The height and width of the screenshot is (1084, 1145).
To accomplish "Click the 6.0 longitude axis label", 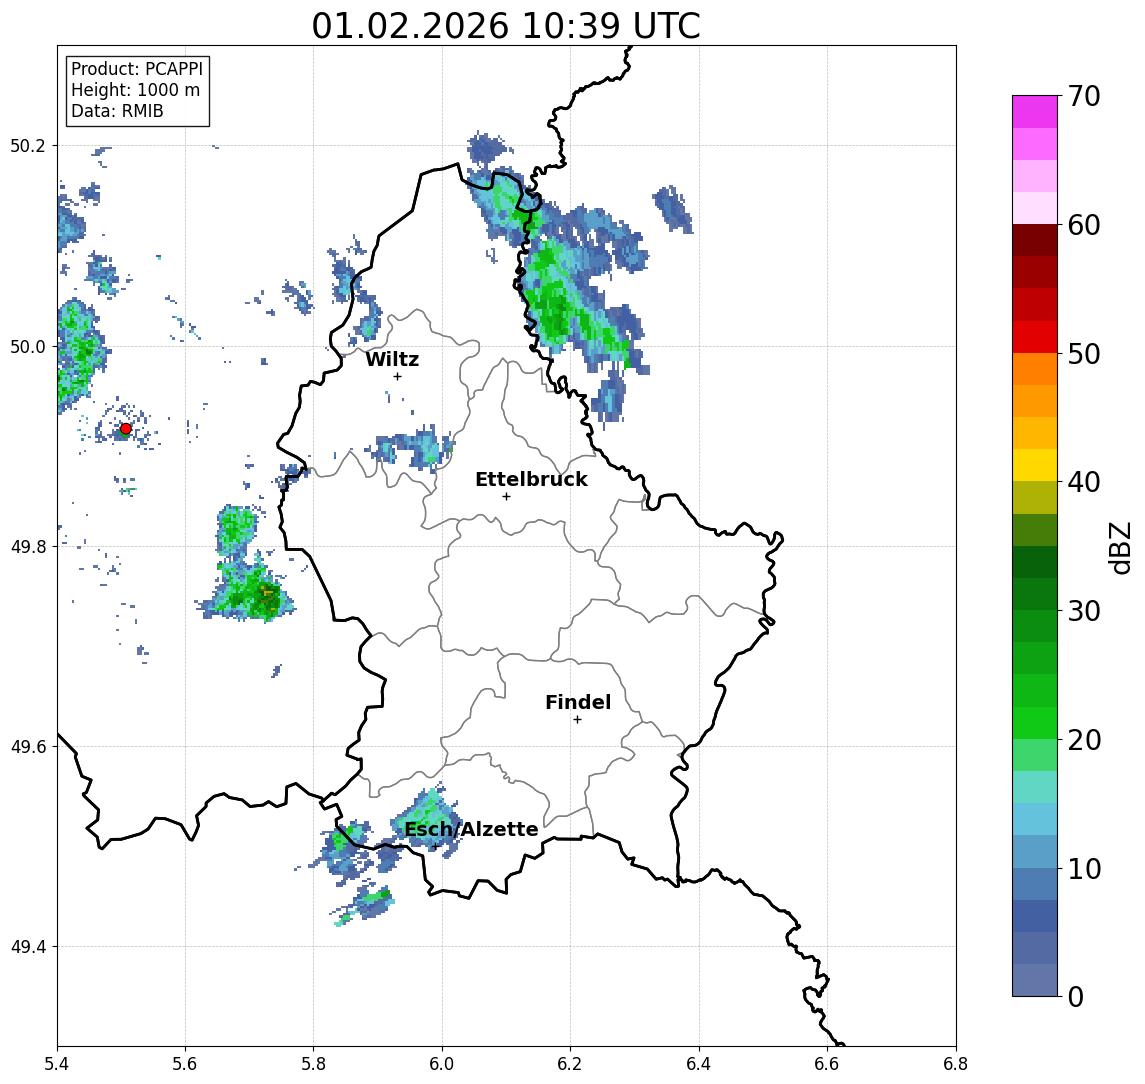I will (x=442, y=1064).
